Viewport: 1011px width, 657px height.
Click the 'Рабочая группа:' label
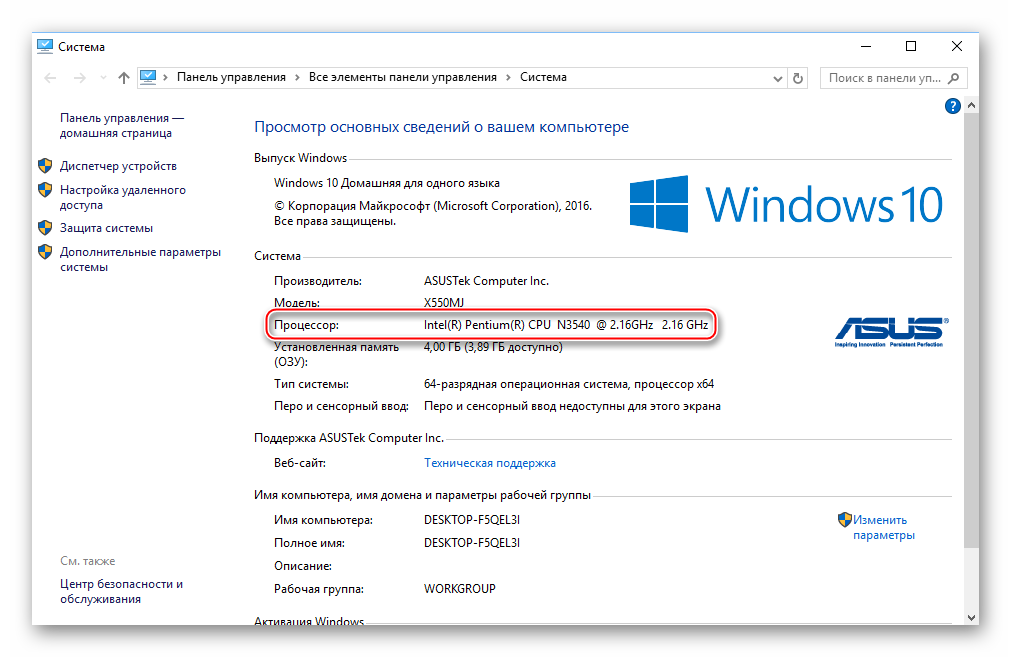click(x=319, y=589)
